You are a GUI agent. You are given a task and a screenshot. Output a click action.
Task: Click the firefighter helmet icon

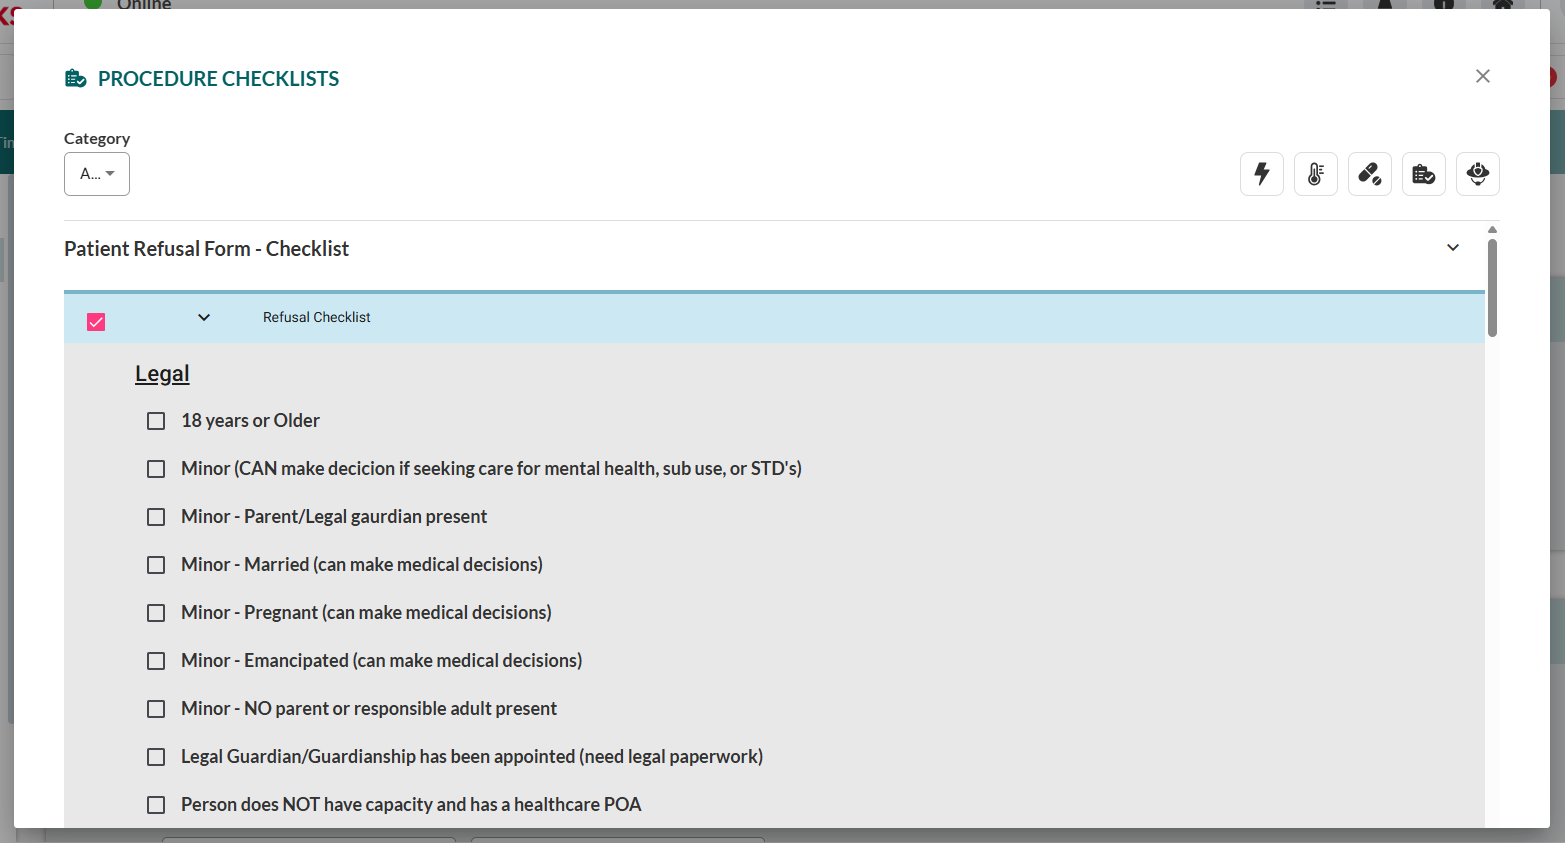(x=1477, y=173)
